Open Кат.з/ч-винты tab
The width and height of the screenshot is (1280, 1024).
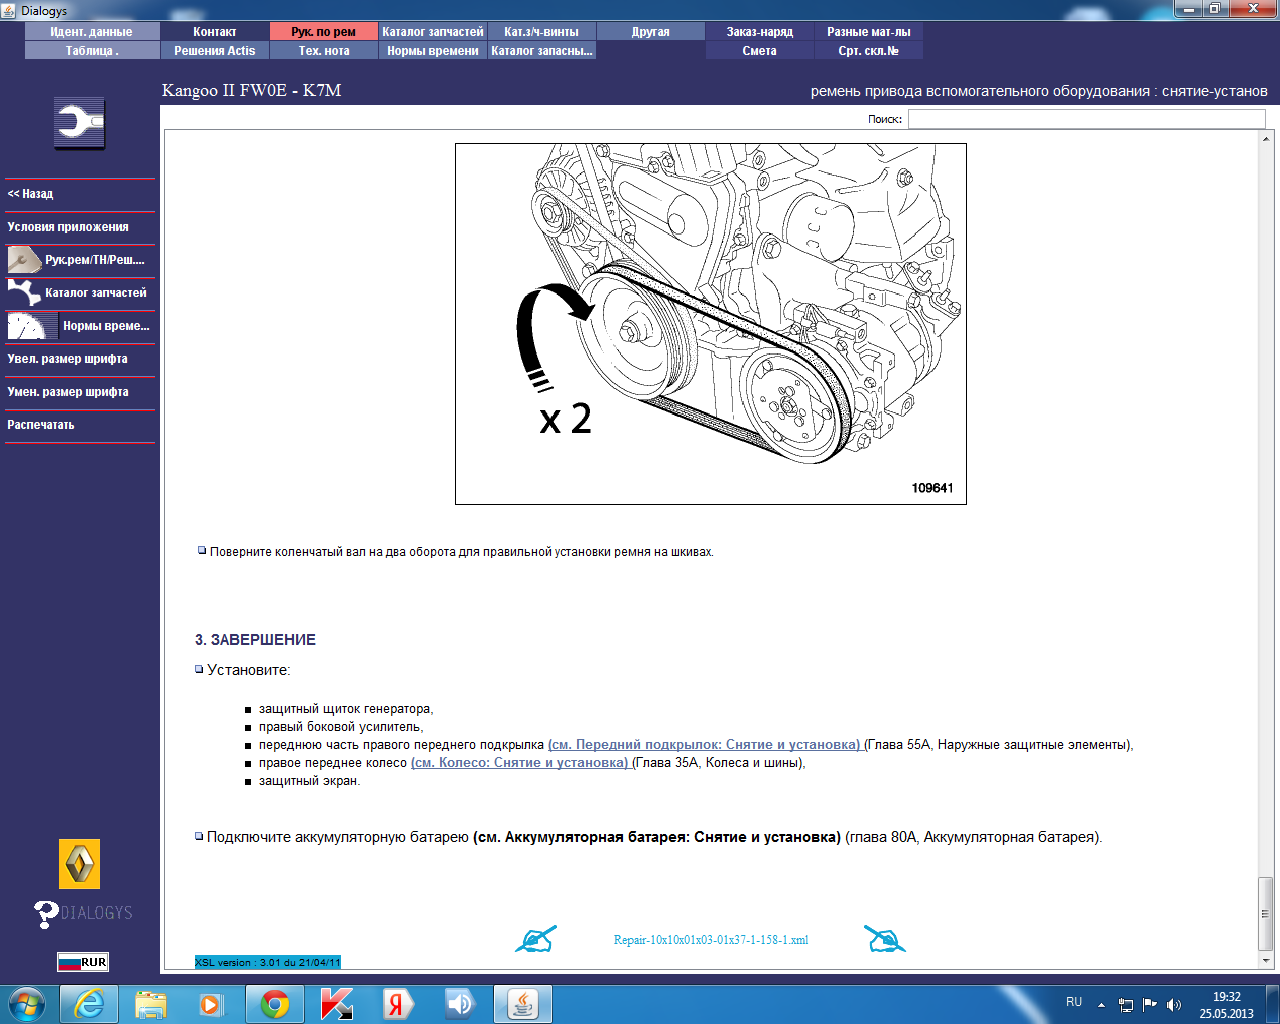tap(542, 32)
